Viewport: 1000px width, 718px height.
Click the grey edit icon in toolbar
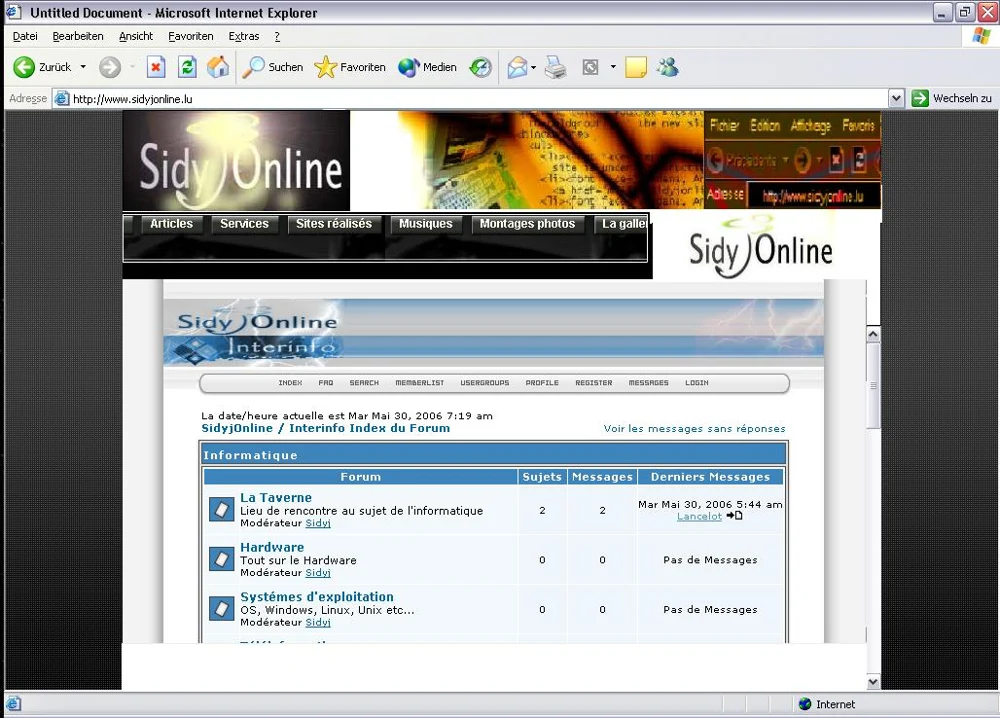point(591,67)
